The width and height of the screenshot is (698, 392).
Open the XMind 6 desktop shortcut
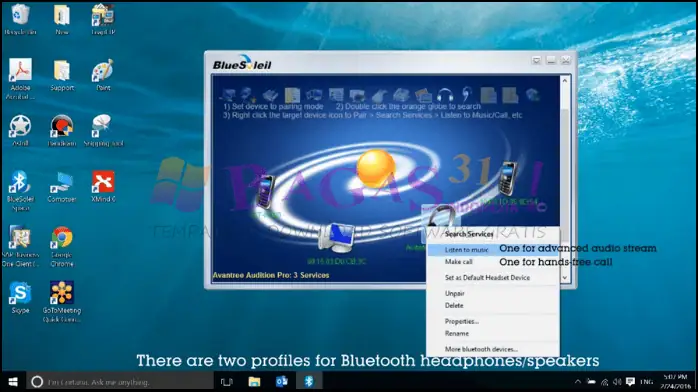(103, 186)
